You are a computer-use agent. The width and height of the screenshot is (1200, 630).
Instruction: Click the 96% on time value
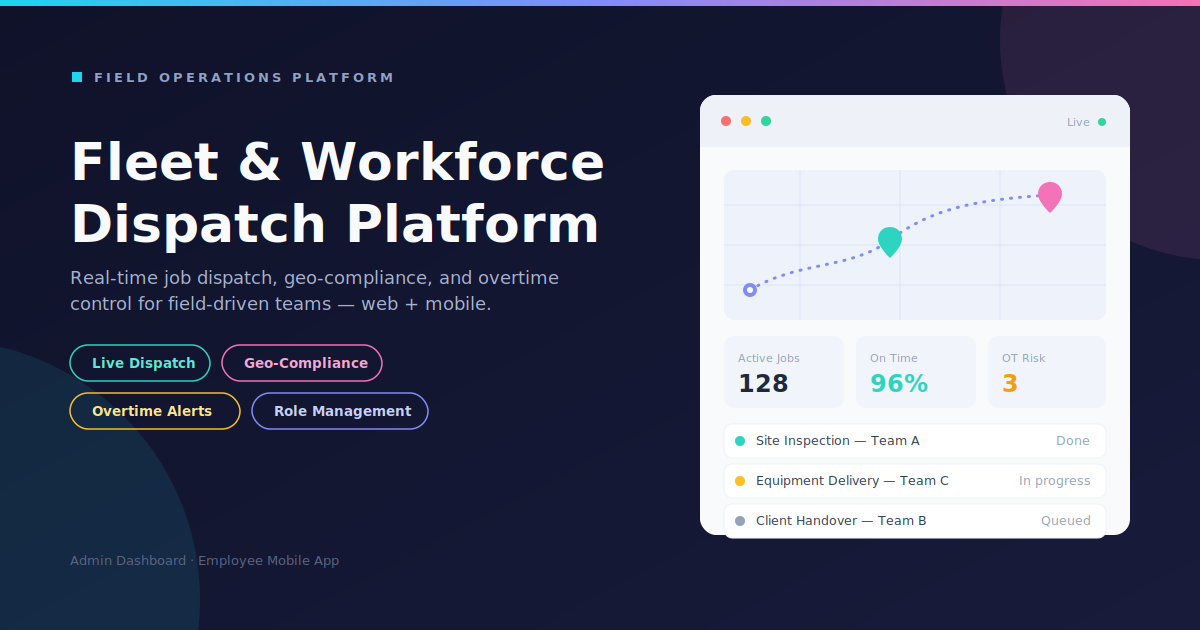[899, 384]
